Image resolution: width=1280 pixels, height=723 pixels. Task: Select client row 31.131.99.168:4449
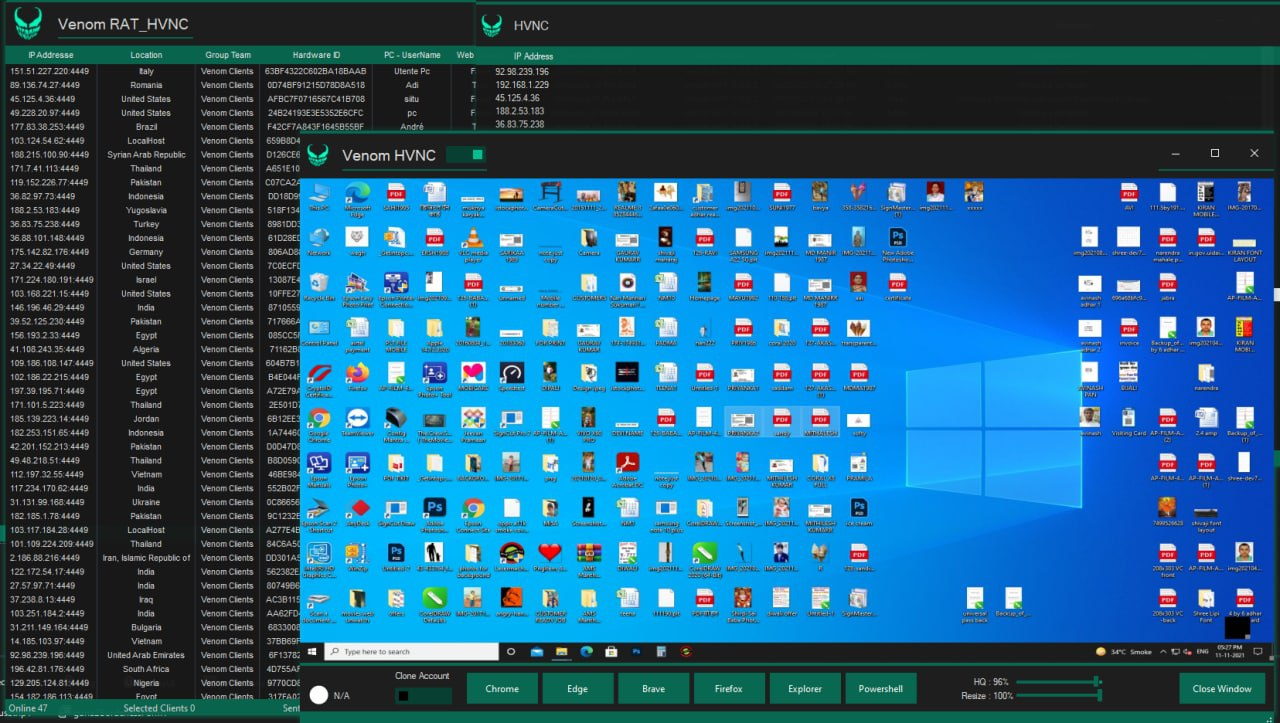pyautogui.click(x=153, y=502)
